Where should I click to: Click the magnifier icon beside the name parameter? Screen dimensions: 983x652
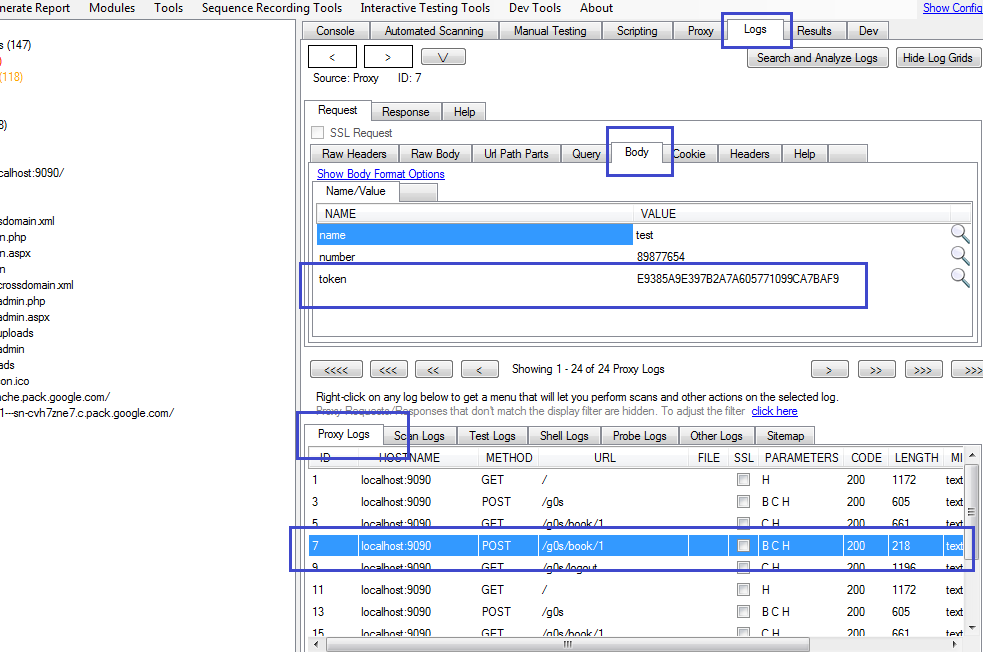(x=960, y=233)
